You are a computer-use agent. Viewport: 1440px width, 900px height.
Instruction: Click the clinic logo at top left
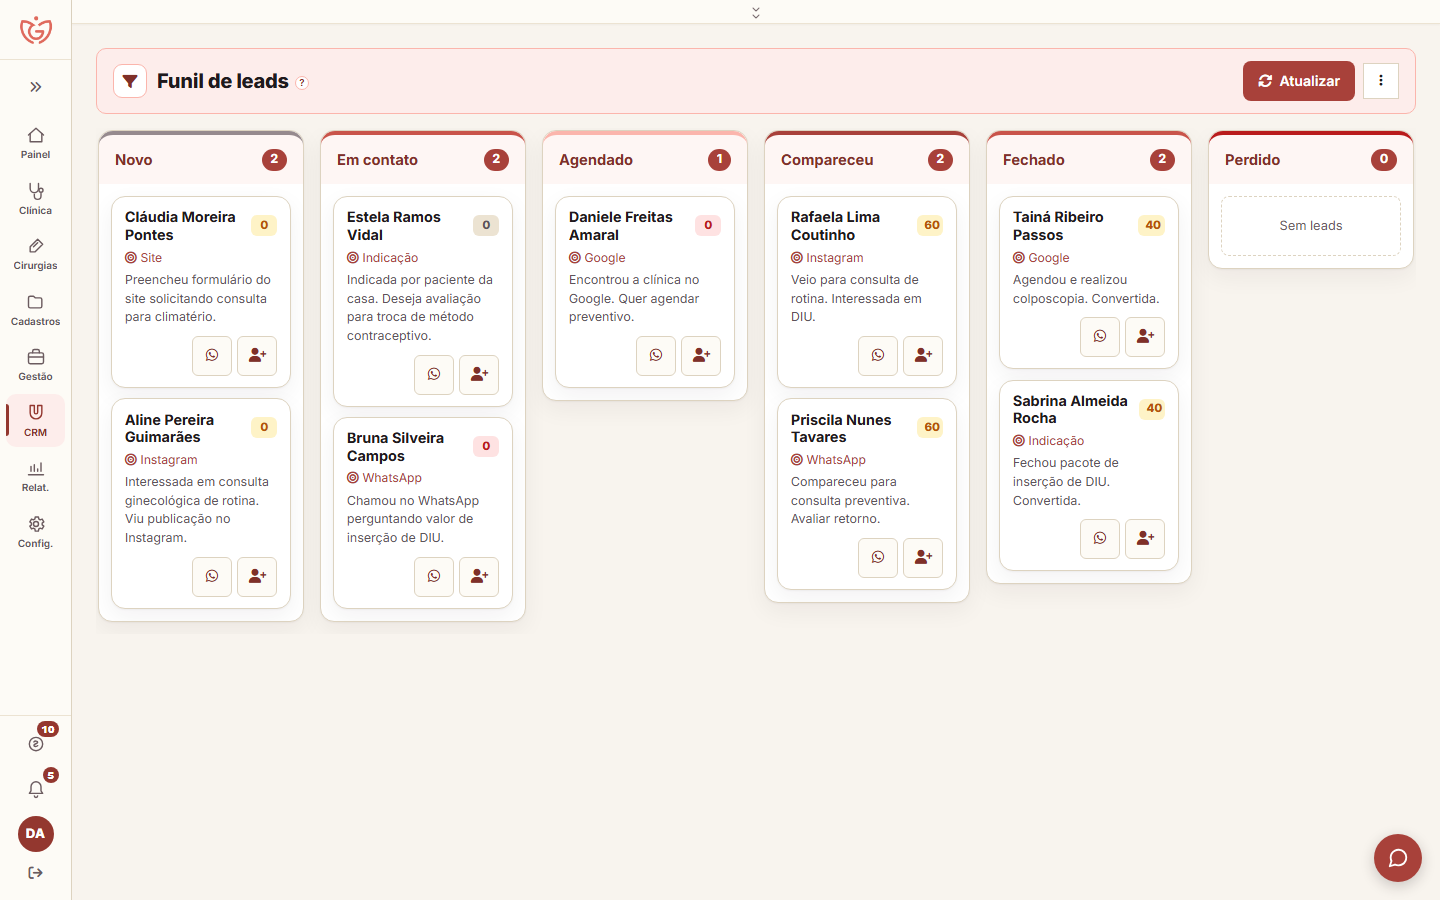point(36,30)
